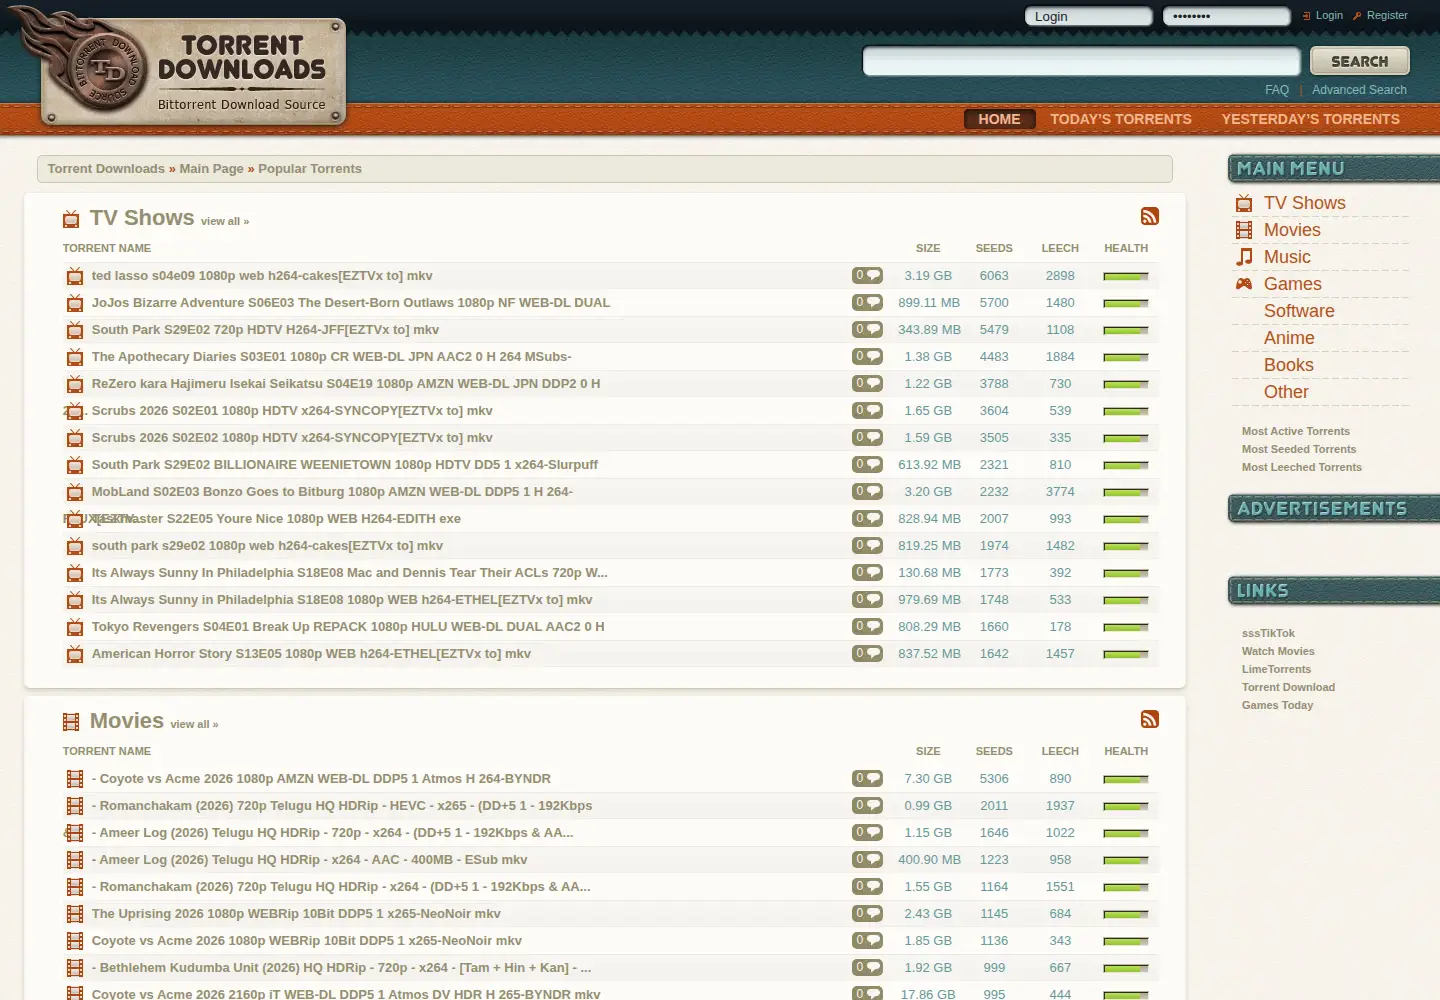Open Most Seeded Torrents link
The image size is (1440, 1000).
[x=1299, y=449]
